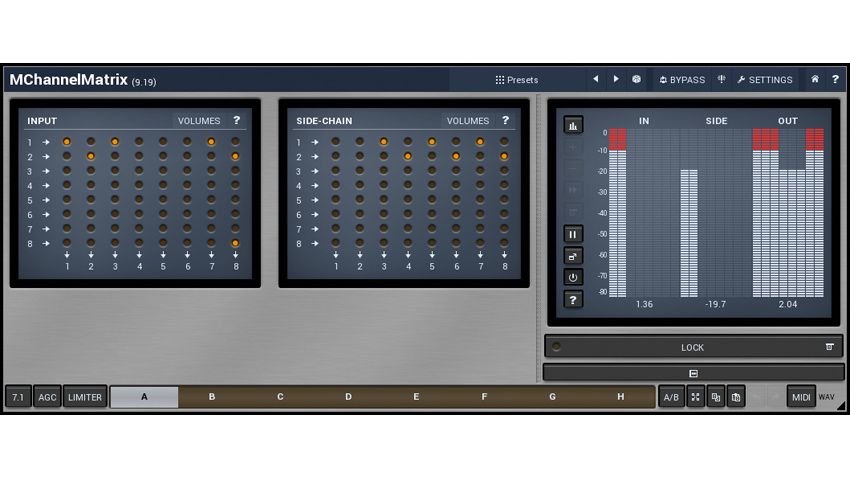
Task: Open the Presets browser
Action: (x=517, y=80)
